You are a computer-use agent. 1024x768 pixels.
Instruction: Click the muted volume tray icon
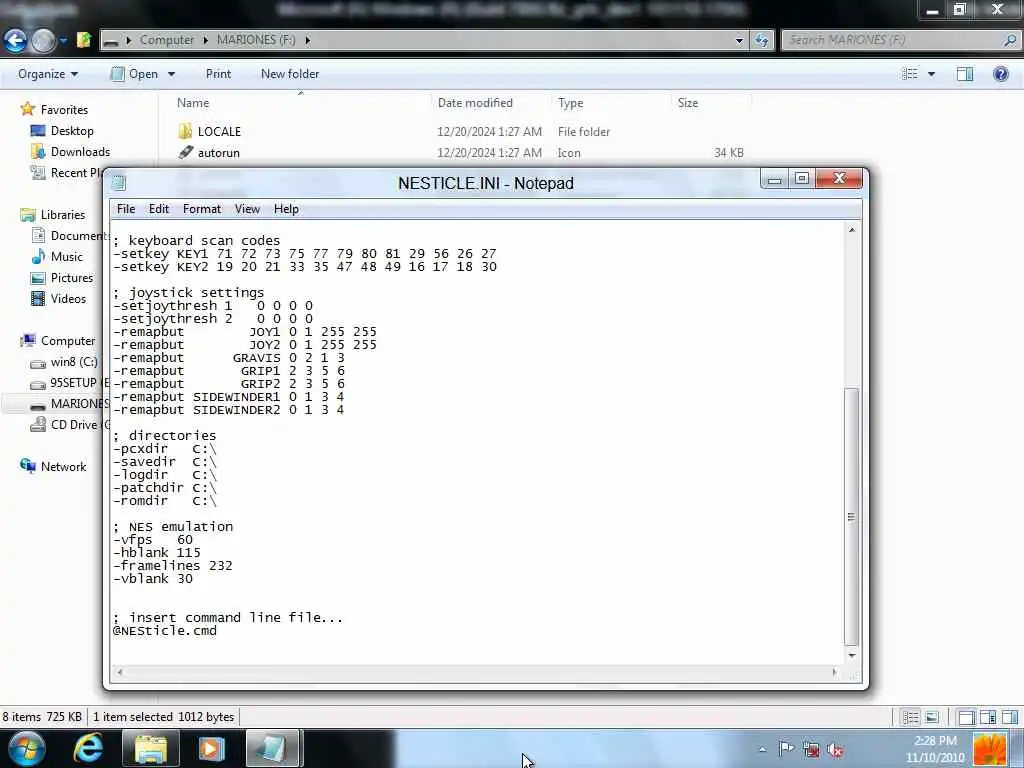[835, 750]
